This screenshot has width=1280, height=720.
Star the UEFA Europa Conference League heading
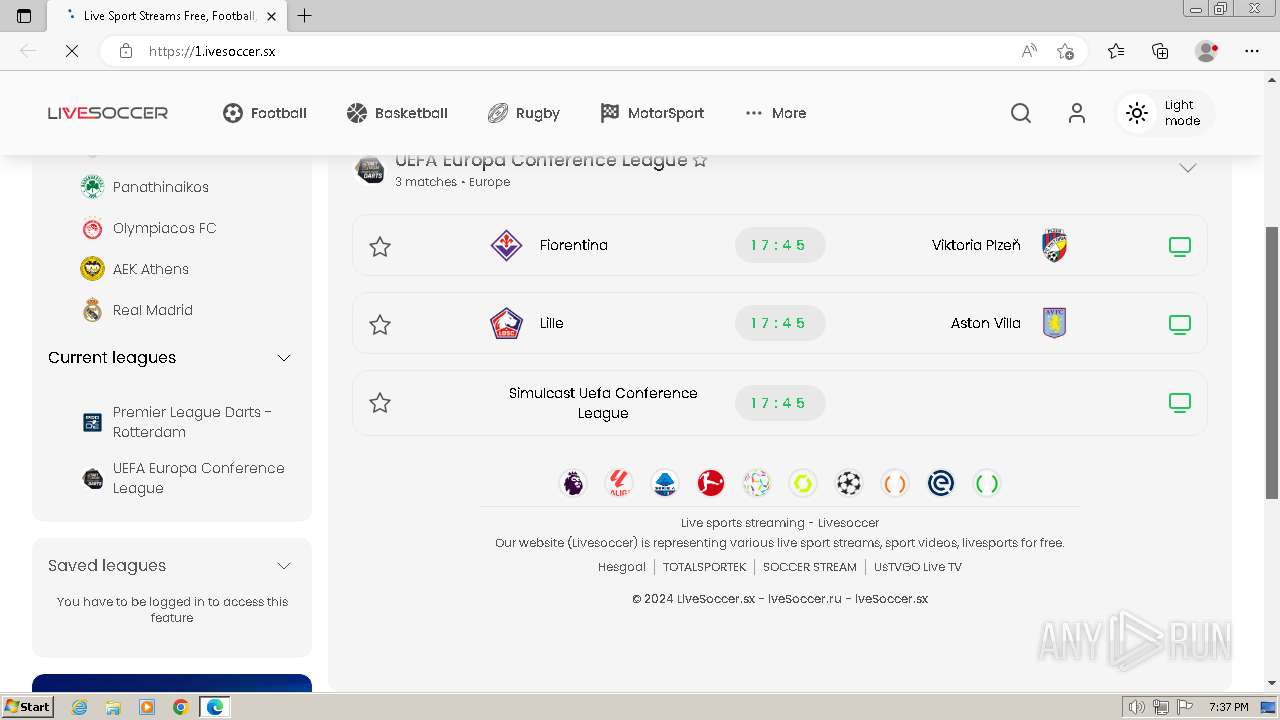coord(700,160)
